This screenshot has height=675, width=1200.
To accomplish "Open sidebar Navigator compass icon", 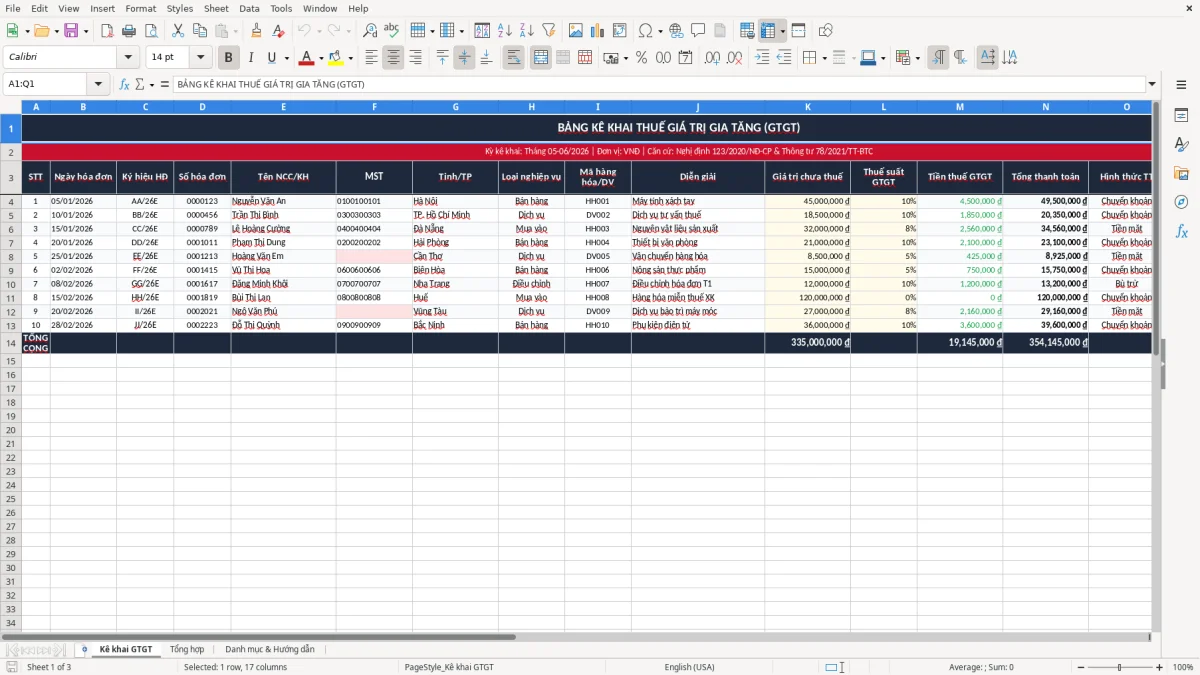I will click(x=1181, y=202).
